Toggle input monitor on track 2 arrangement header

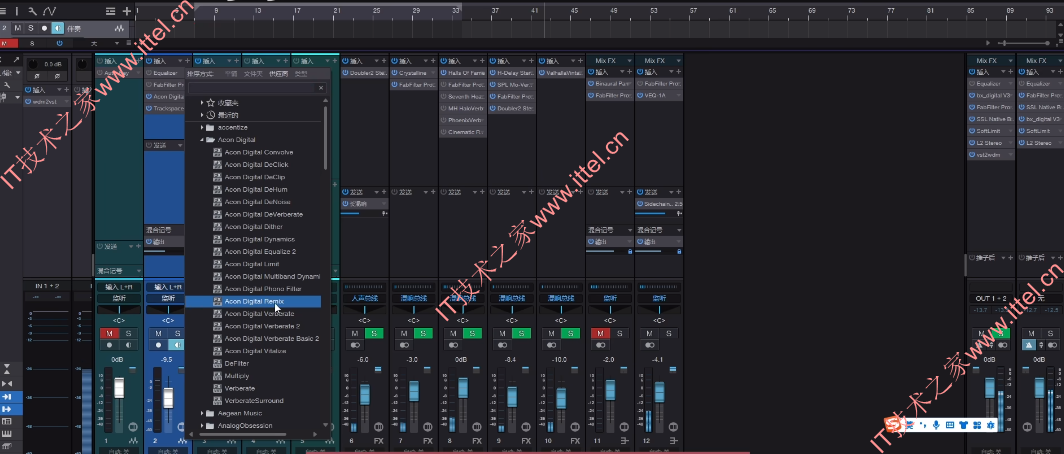[58, 28]
